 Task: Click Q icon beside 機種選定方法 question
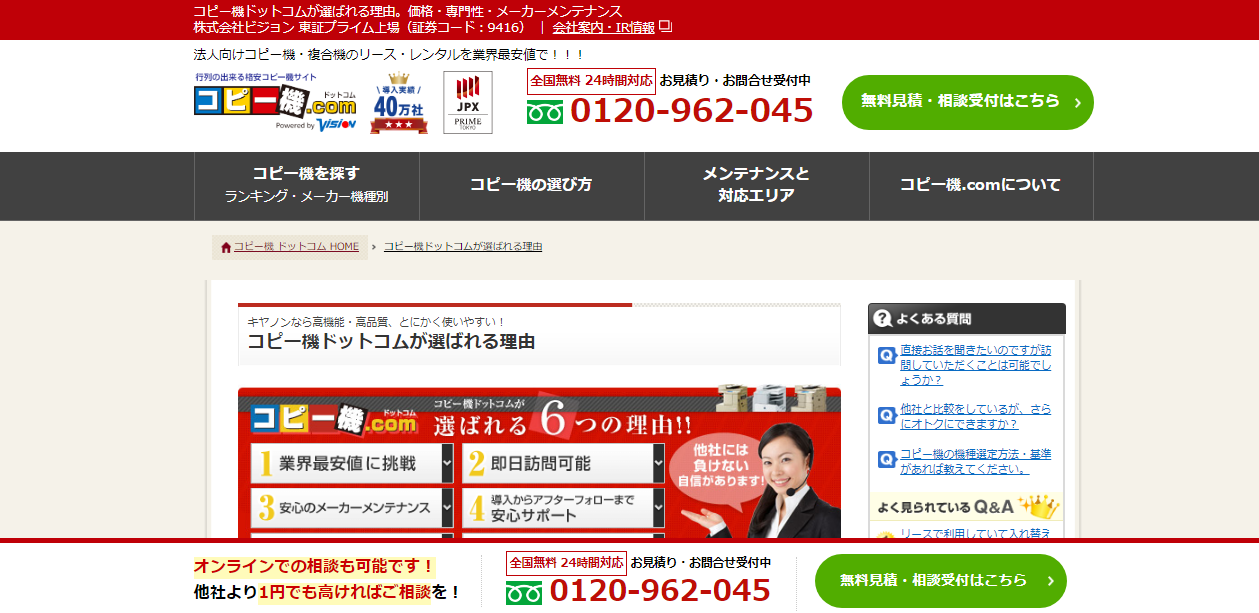click(886, 459)
